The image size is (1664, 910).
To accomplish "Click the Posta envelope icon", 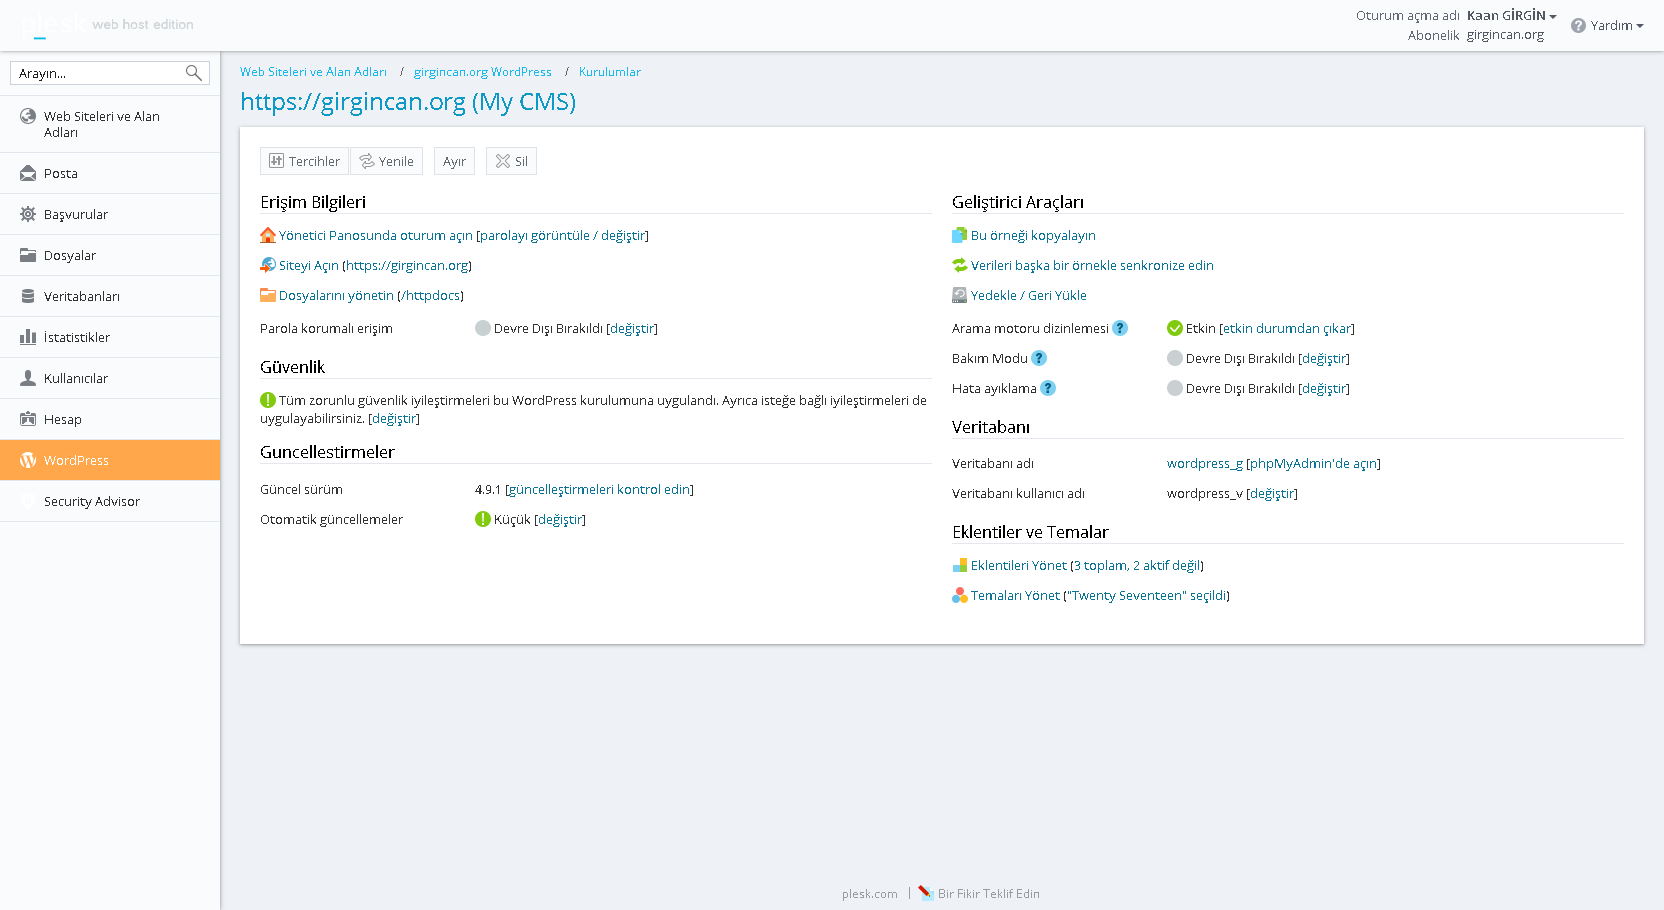I will tap(28, 173).
